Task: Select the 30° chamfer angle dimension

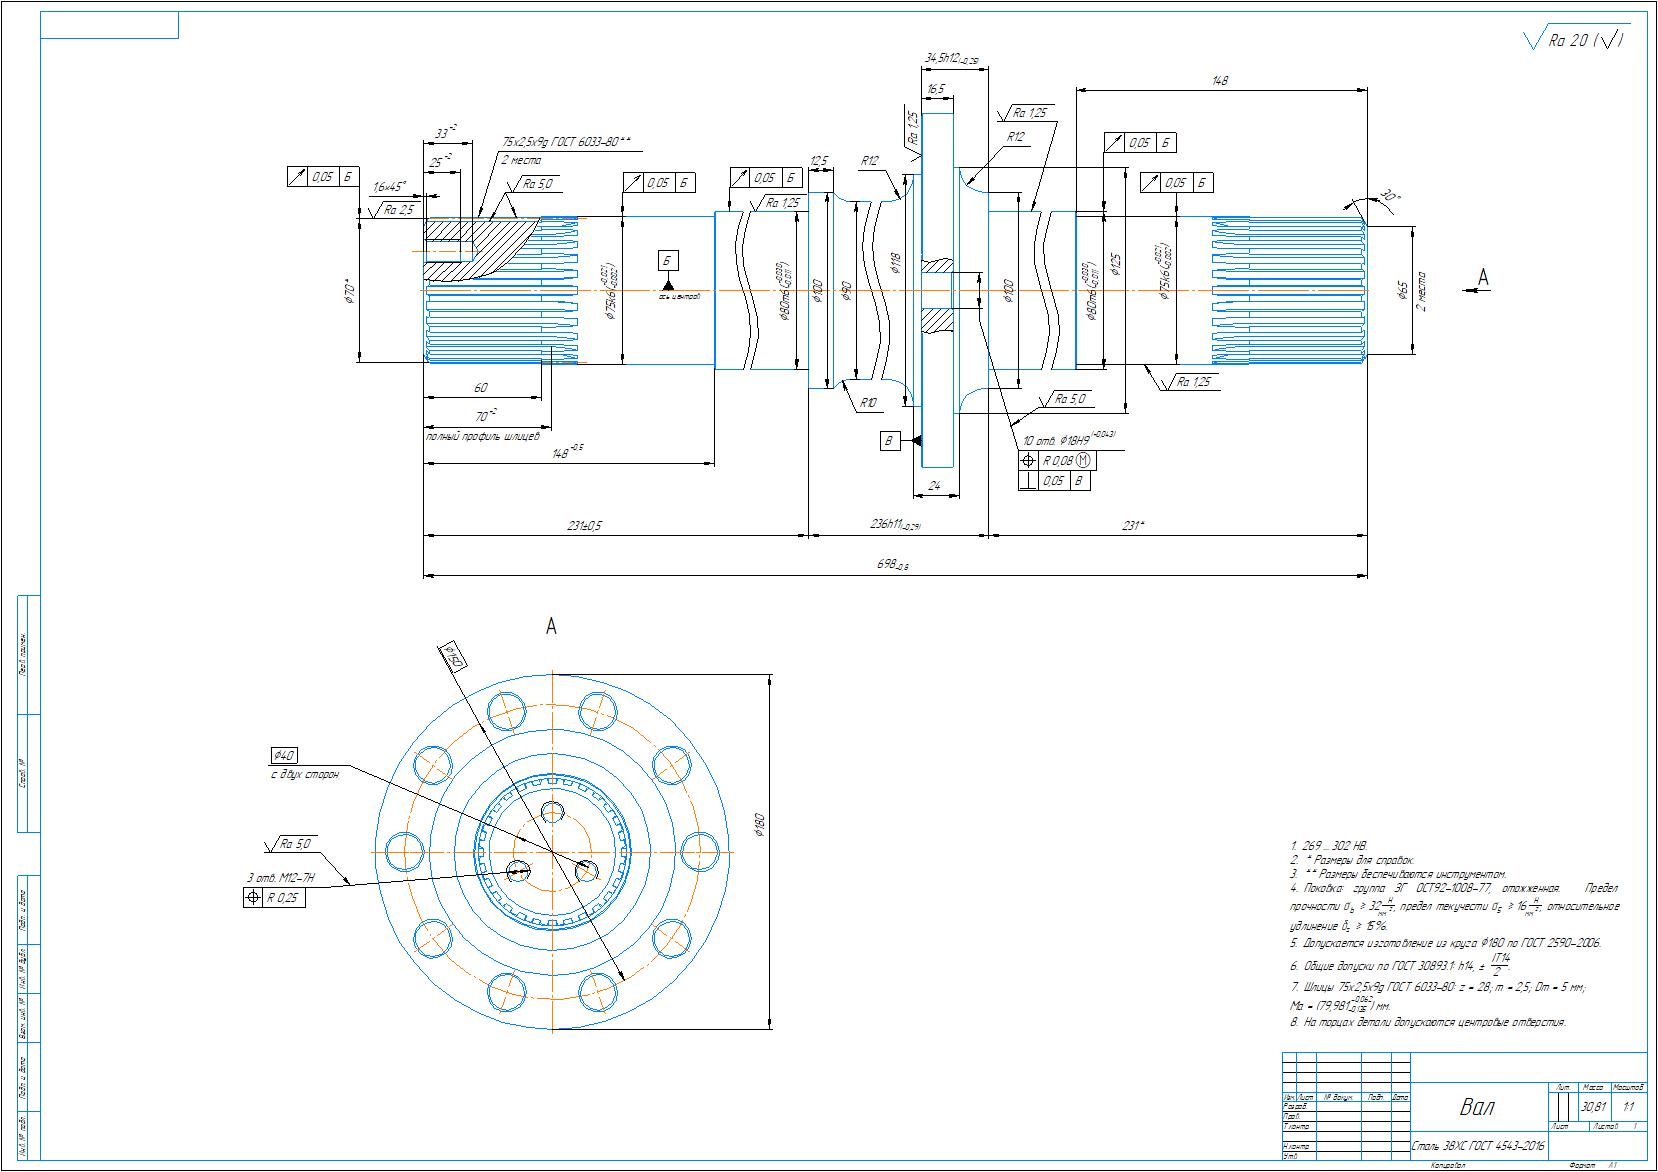Action: click(1388, 197)
